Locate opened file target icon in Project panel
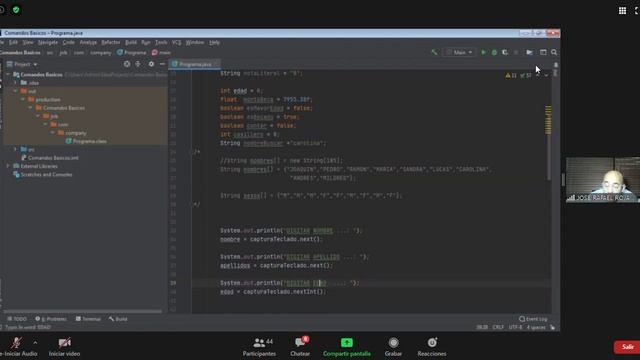The height and width of the screenshot is (360, 640). coord(127,64)
